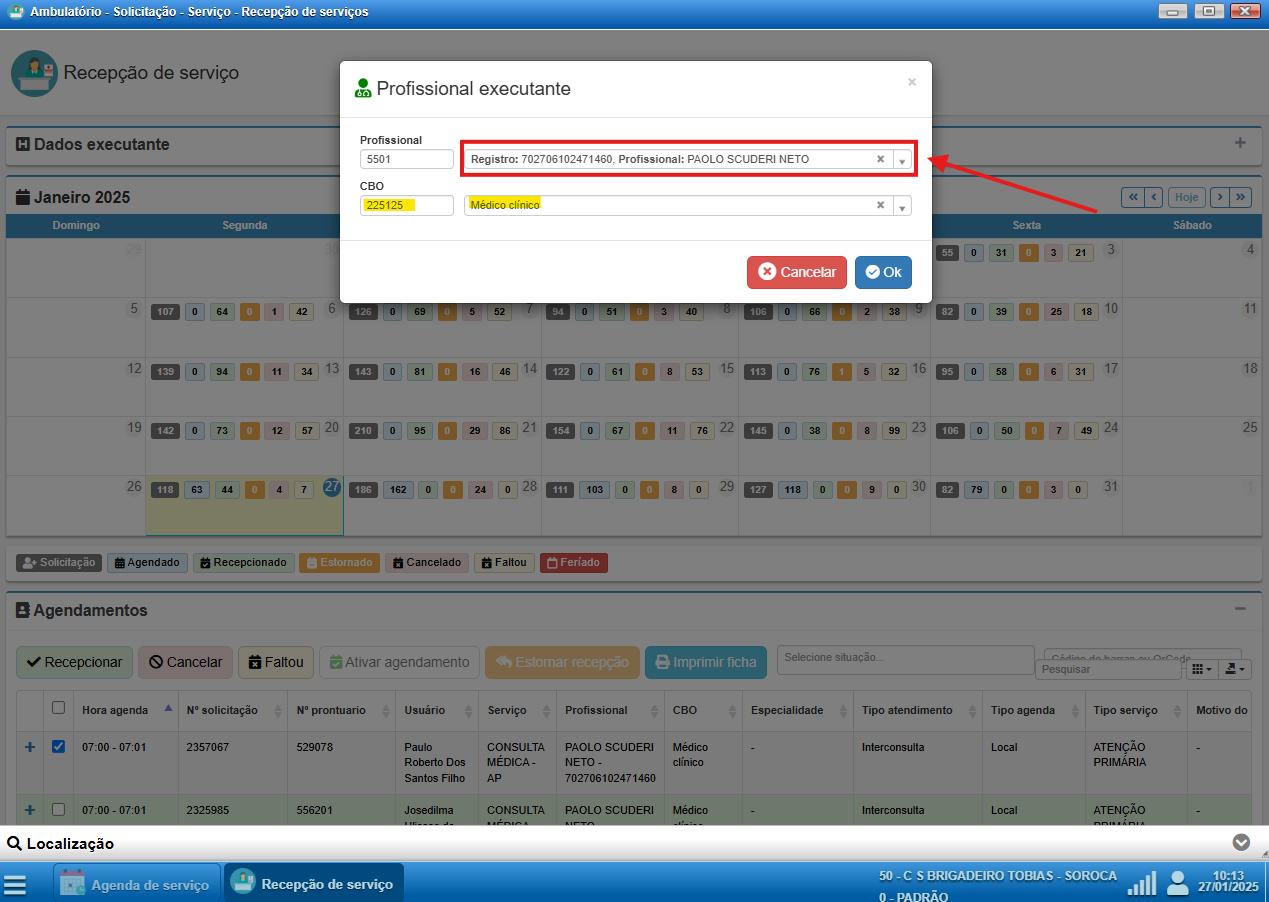Close the Profissional executante dialog
This screenshot has width=1269, height=902.
911,82
